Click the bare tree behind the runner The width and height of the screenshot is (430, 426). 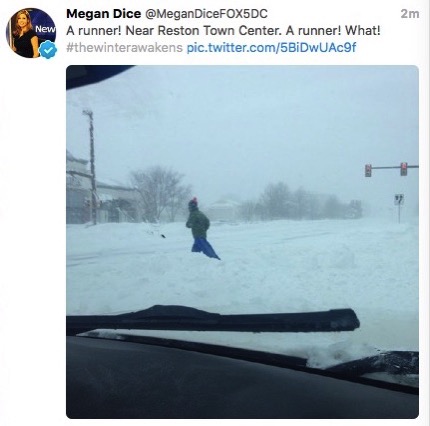point(159,193)
